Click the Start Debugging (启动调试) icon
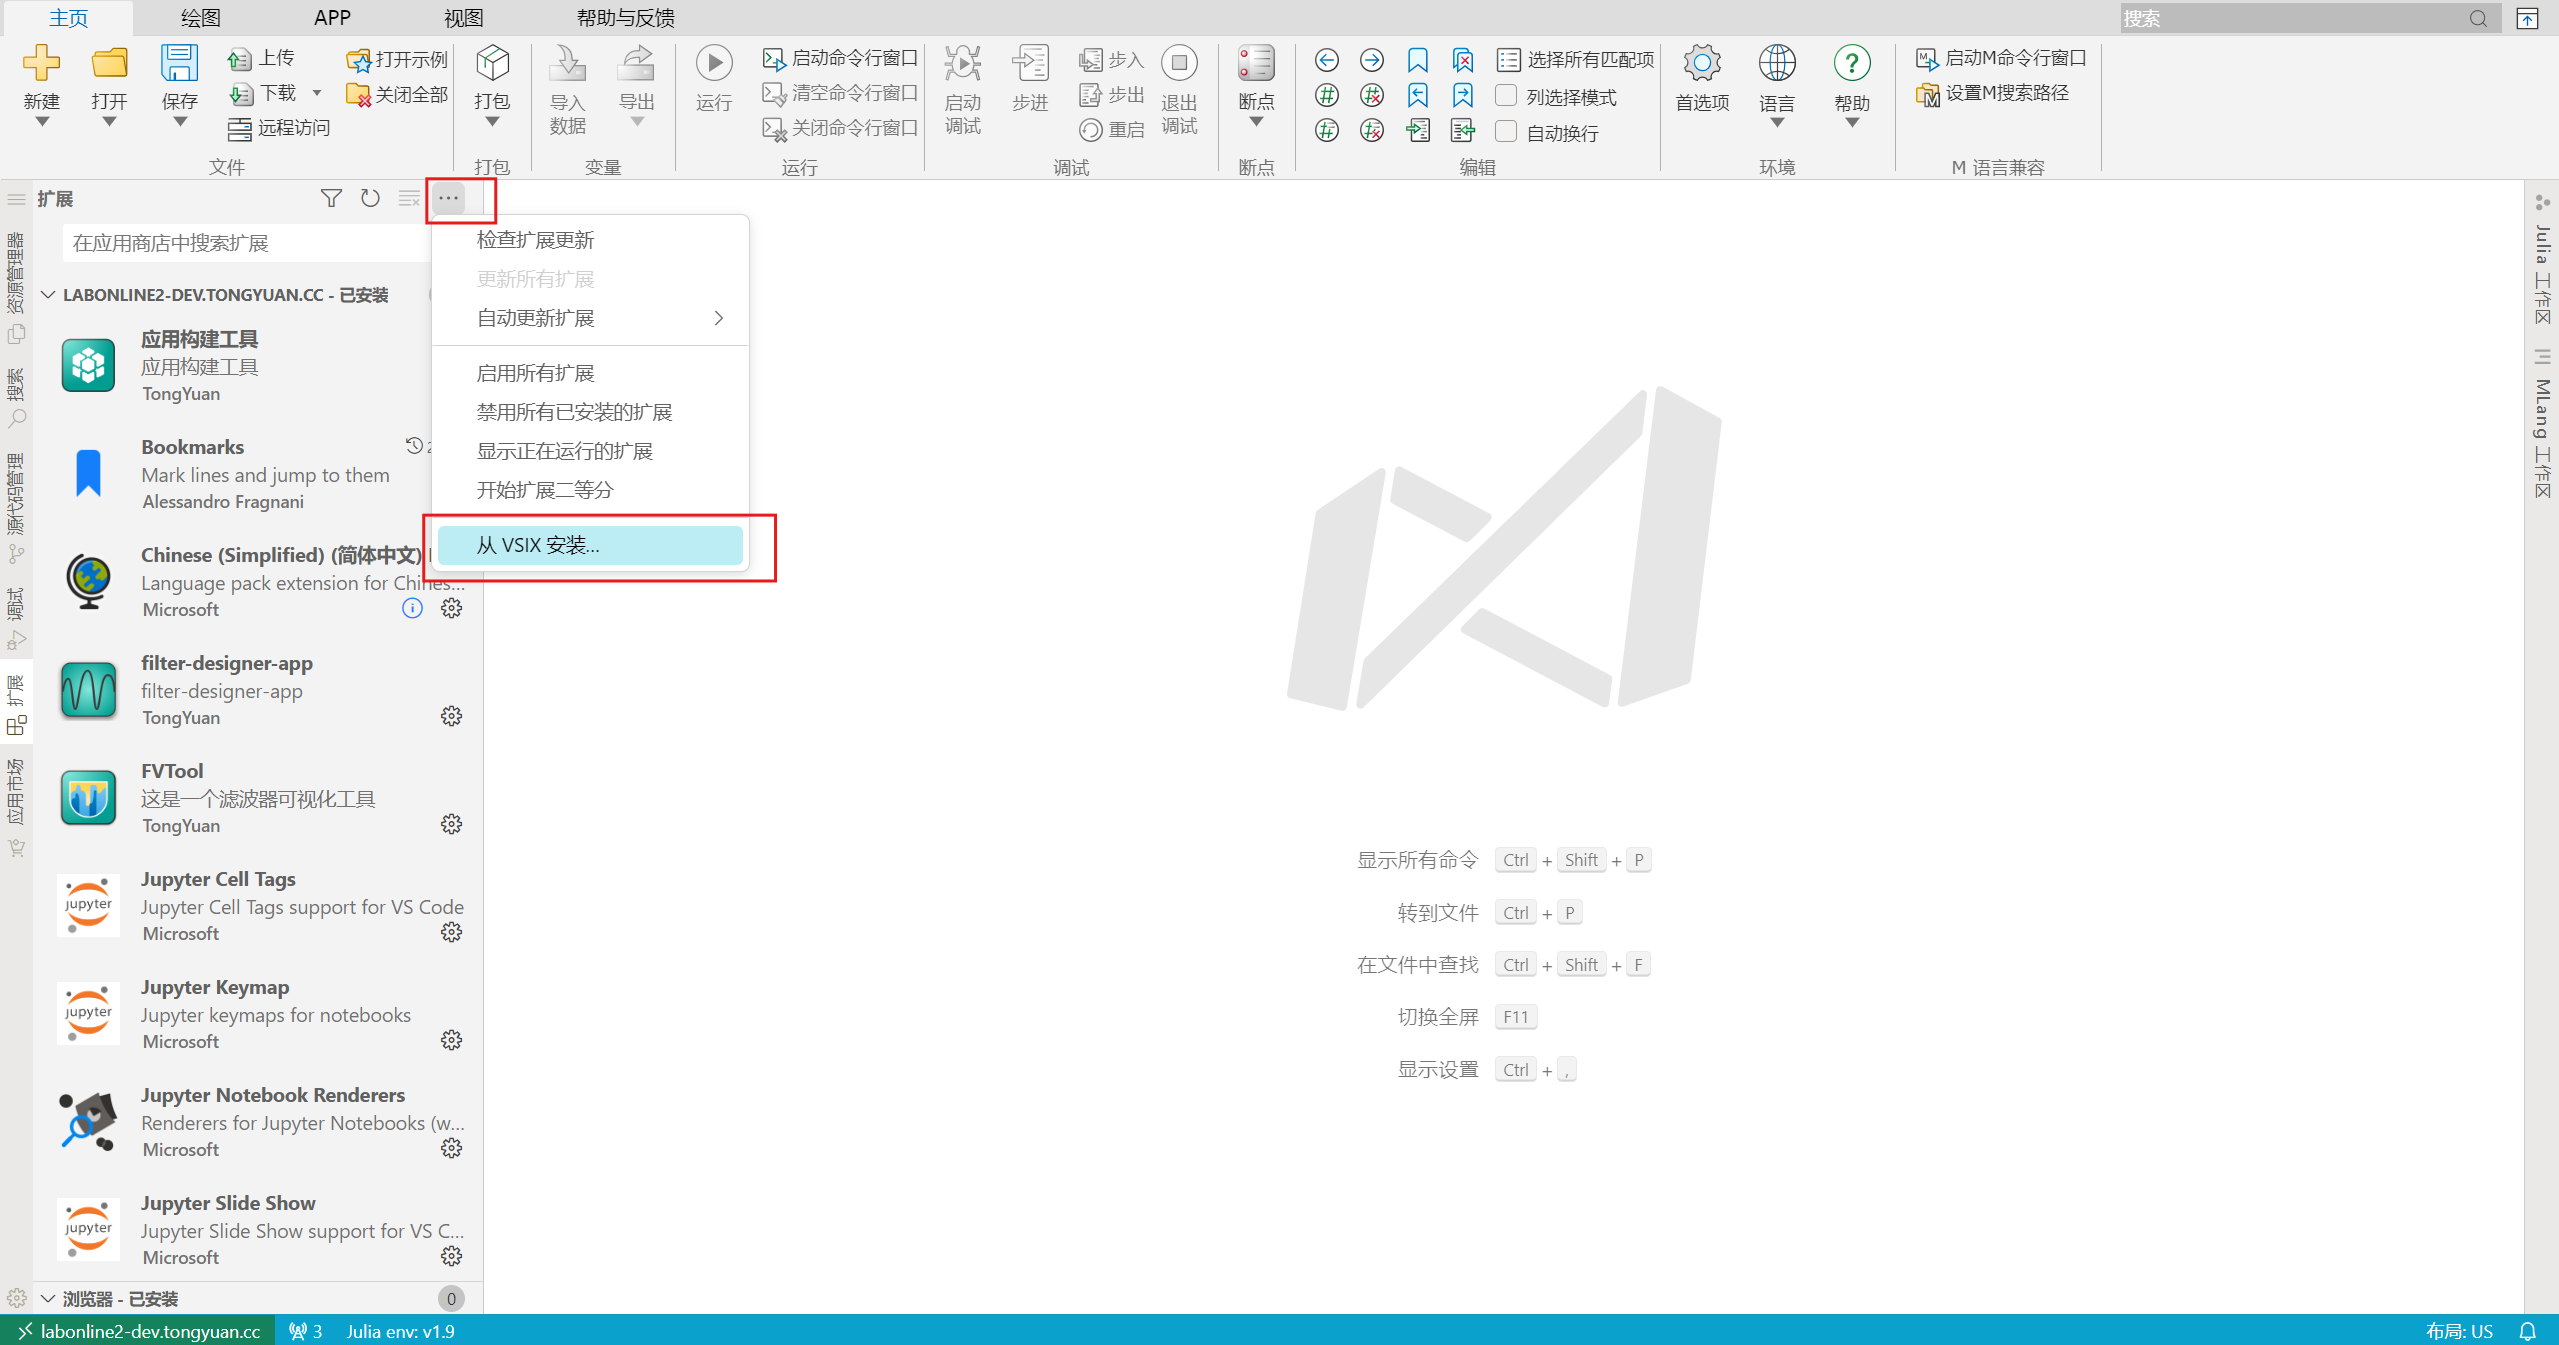Image resolution: width=2559 pixels, height=1345 pixels. click(x=962, y=64)
